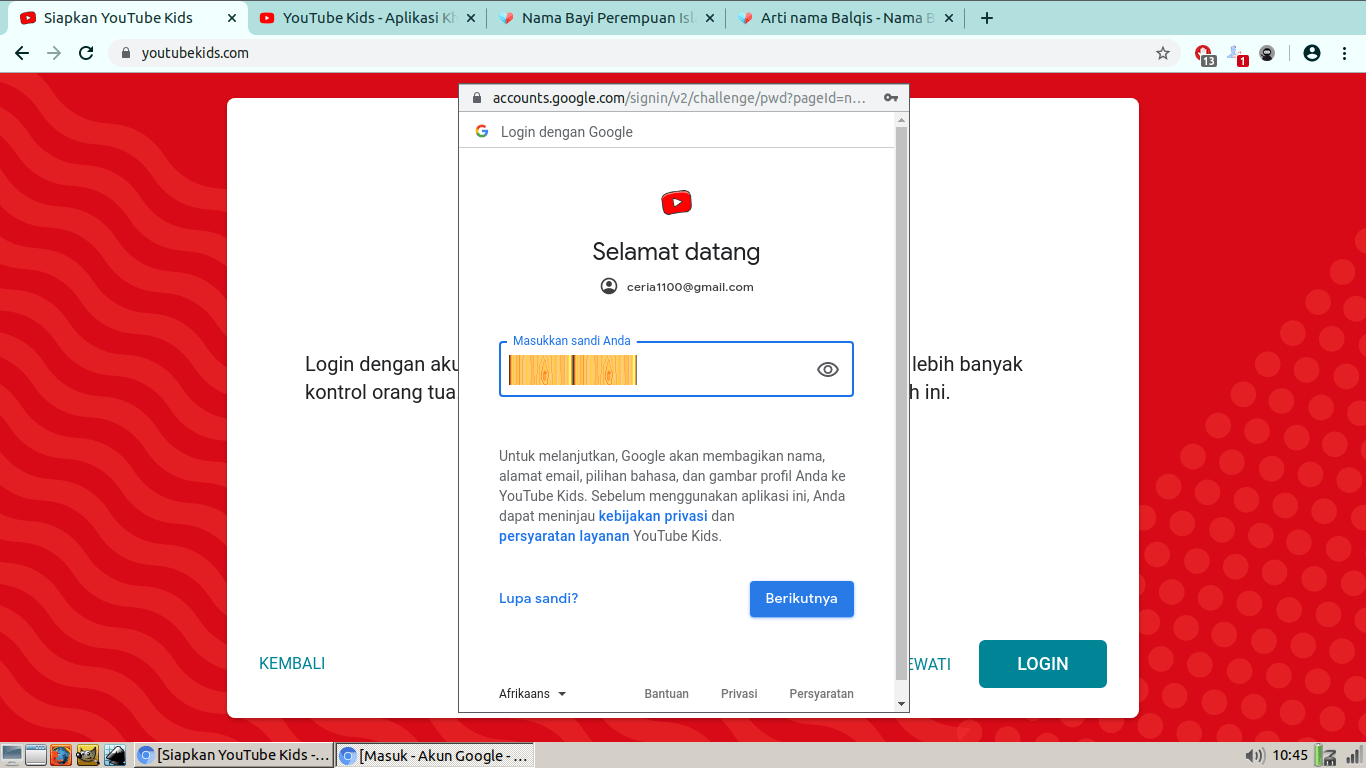Image resolution: width=1366 pixels, height=768 pixels.
Task: Open the Chrome three-dot menu
Action: point(1344,53)
